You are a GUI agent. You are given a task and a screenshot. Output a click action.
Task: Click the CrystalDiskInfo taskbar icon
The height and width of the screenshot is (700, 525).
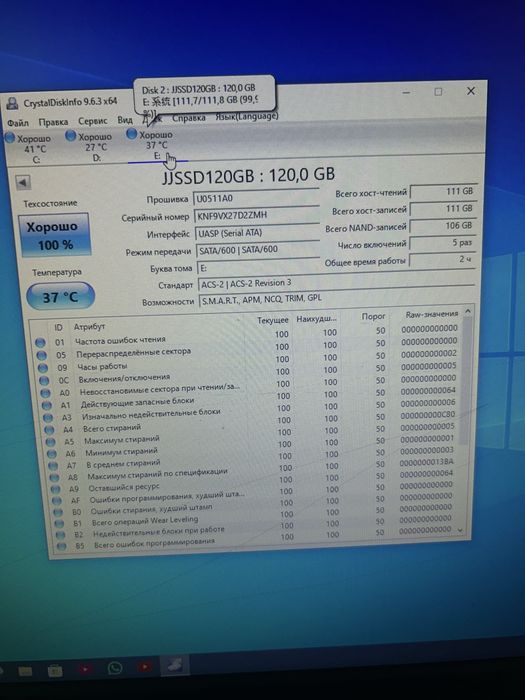click(175, 666)
